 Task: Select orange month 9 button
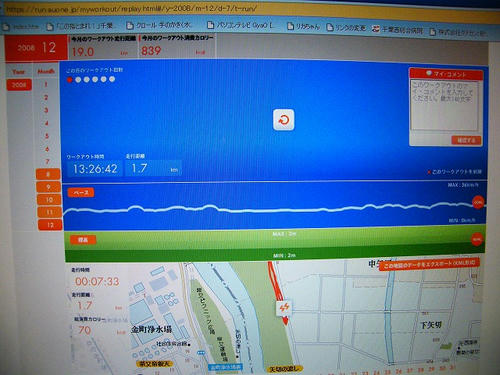(x=48, y=187)
